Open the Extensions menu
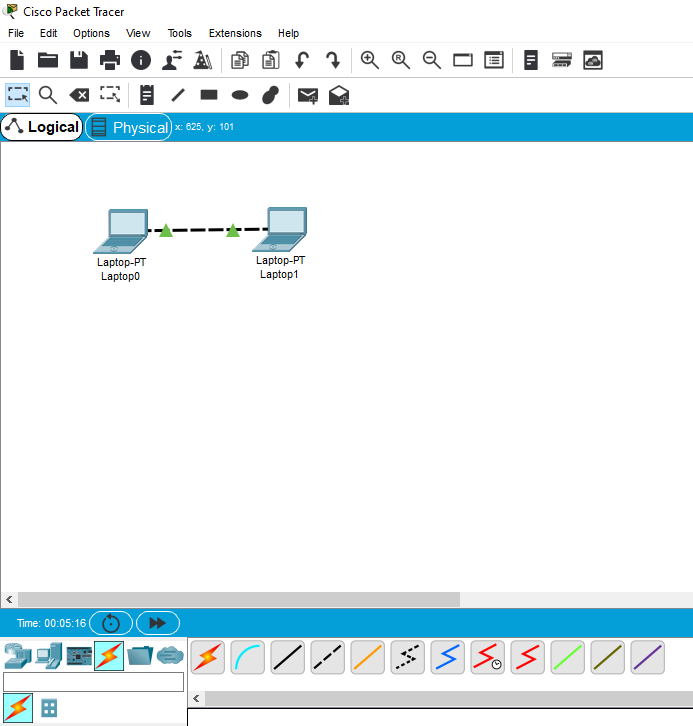Image resolution: width=693 pixels, height=726 pixels. coord(235,33)
